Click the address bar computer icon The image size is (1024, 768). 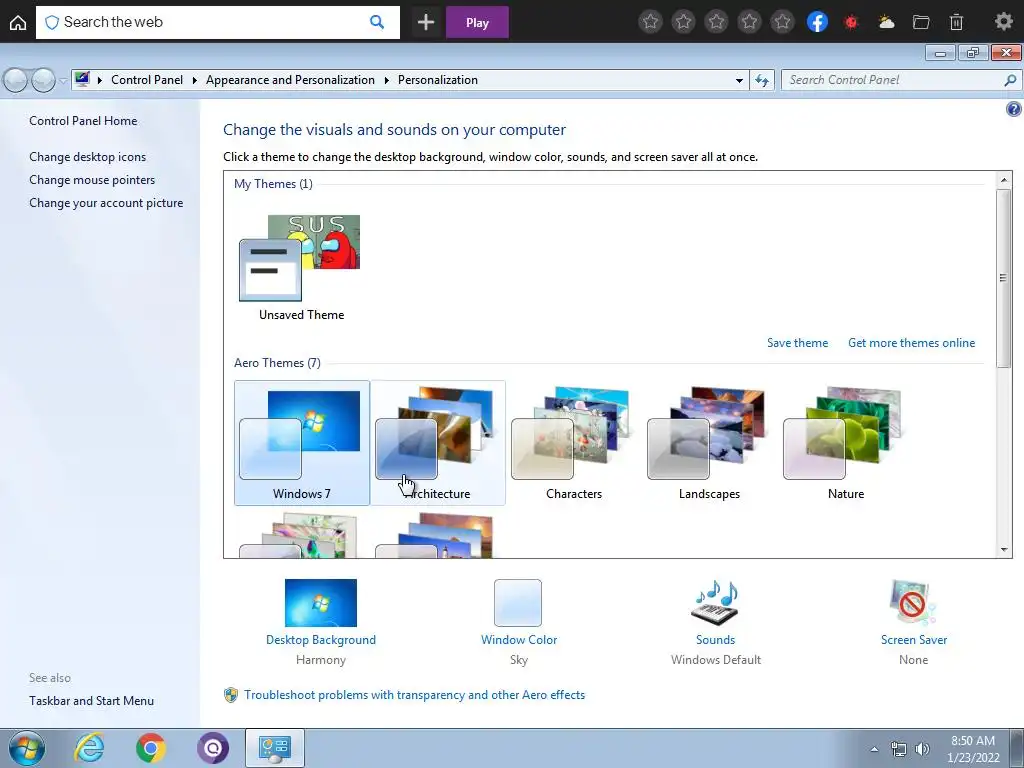click(82, 80)
